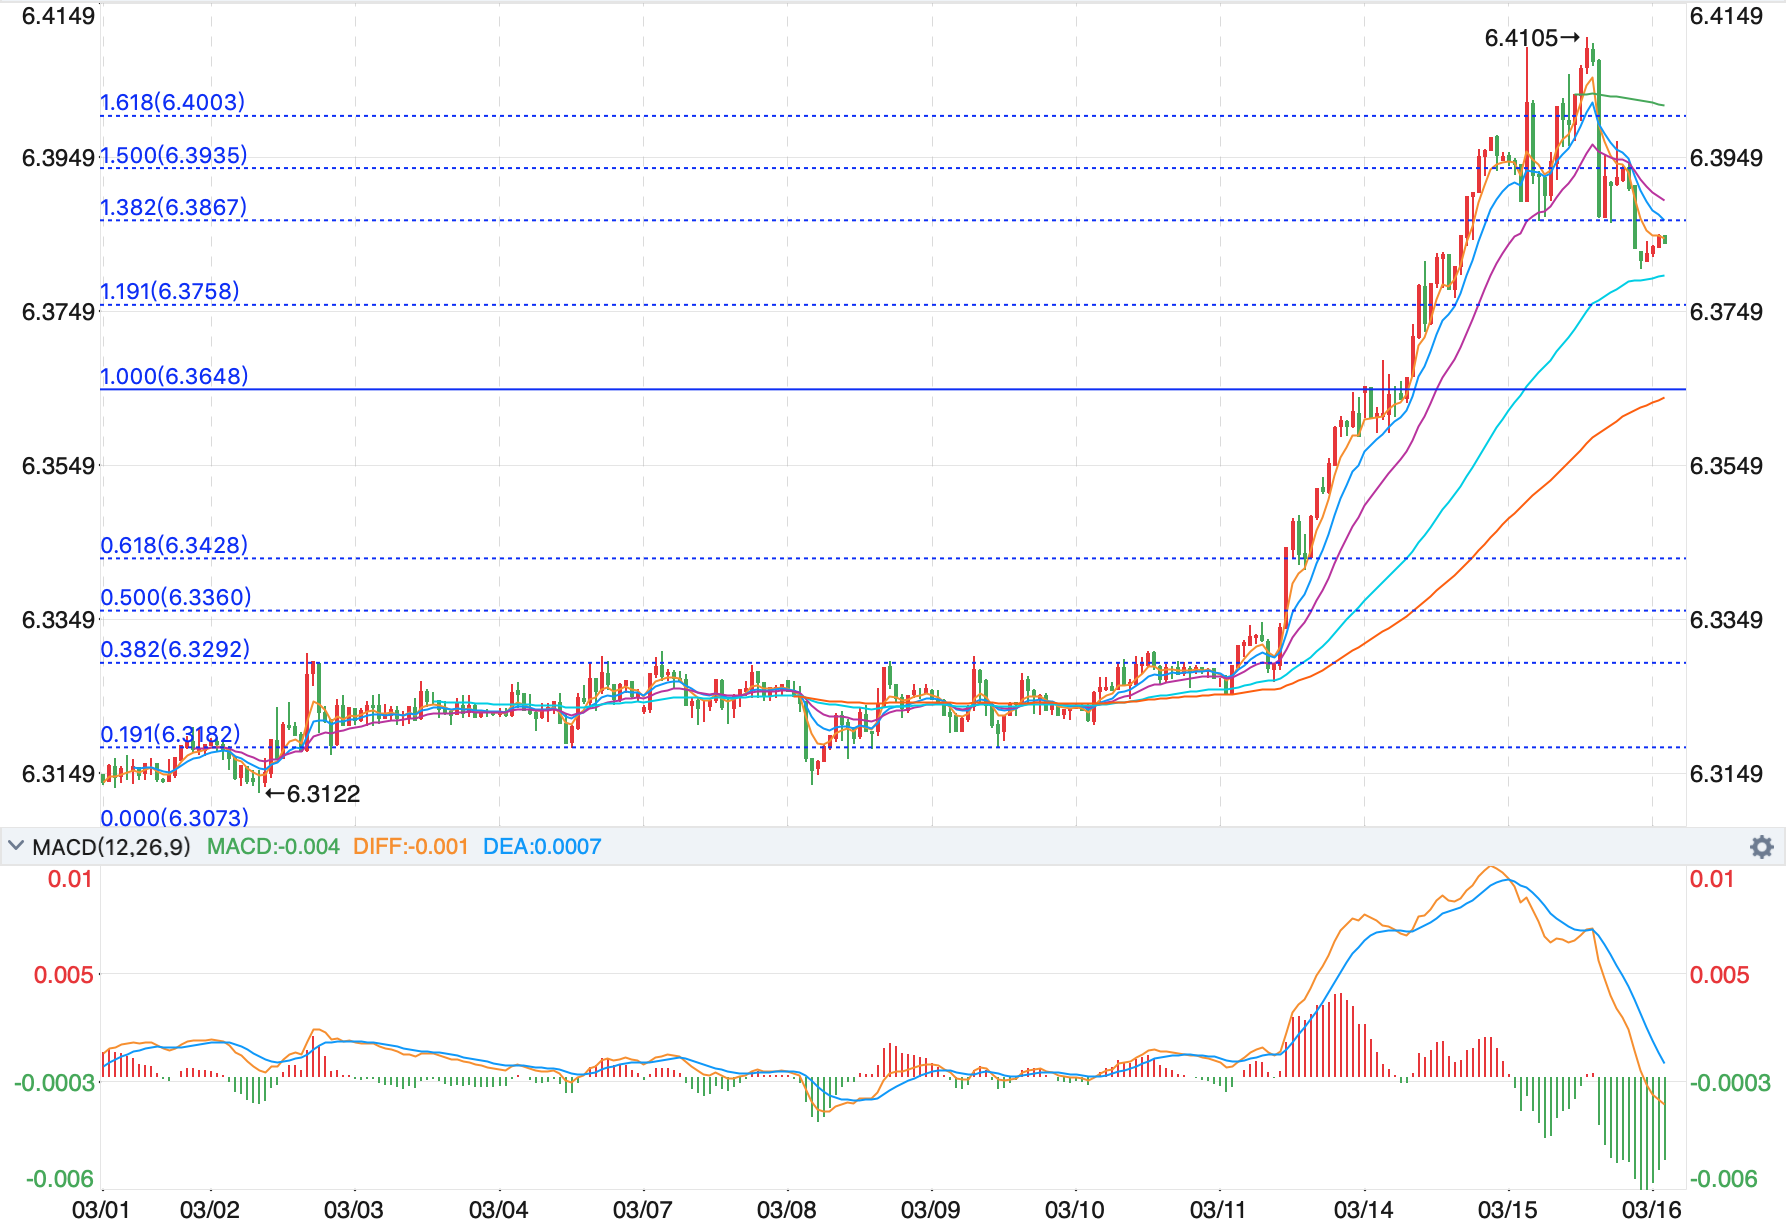Click the 03/10 date on time axis

coord(1075,1210)
